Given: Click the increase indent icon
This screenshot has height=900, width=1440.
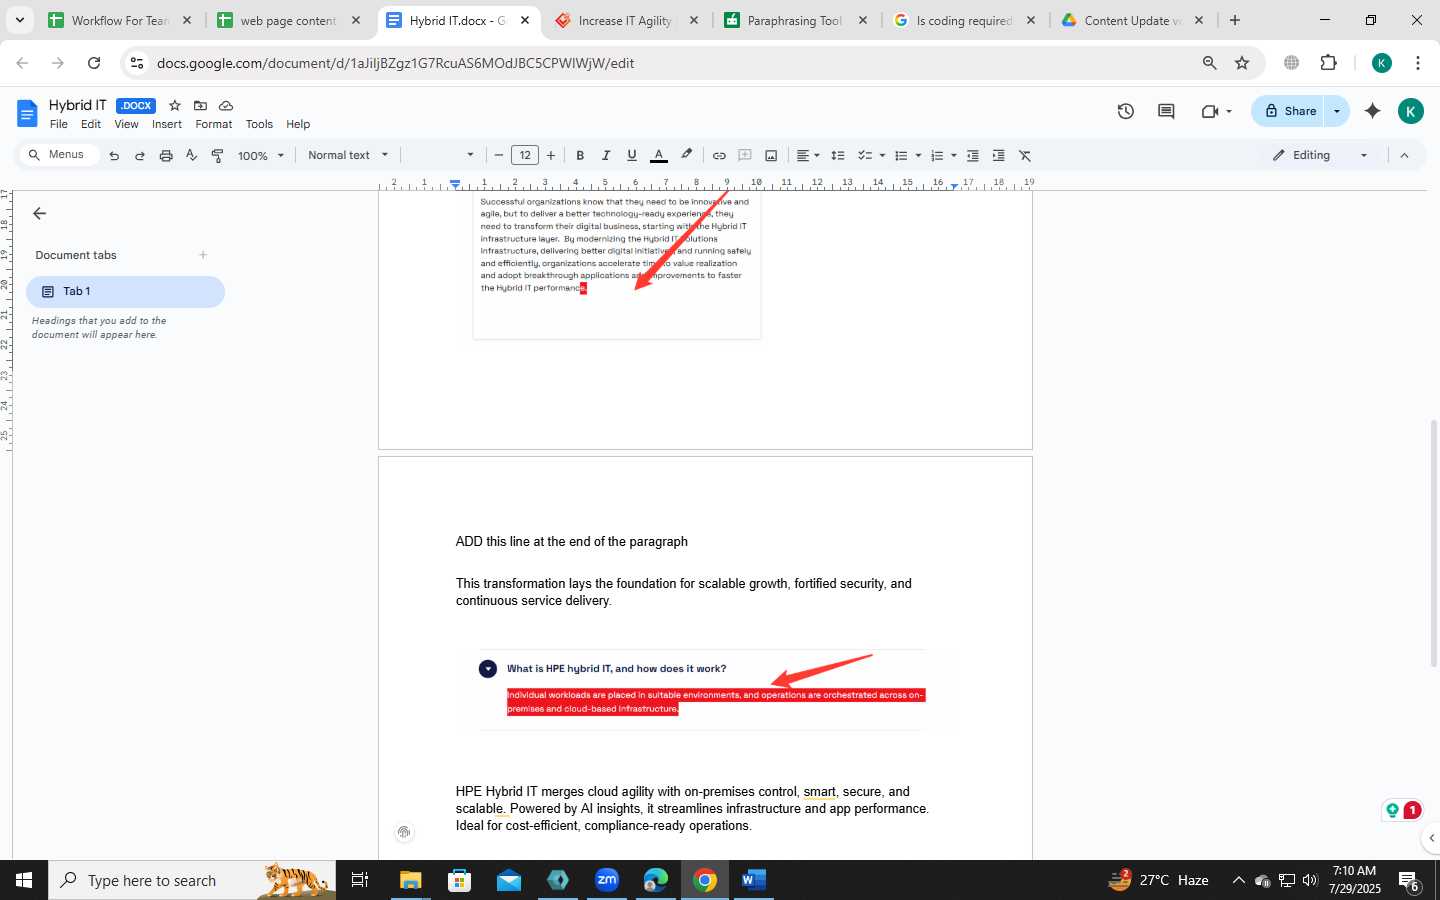Looking at the screenshot, I should click(999, 155).
